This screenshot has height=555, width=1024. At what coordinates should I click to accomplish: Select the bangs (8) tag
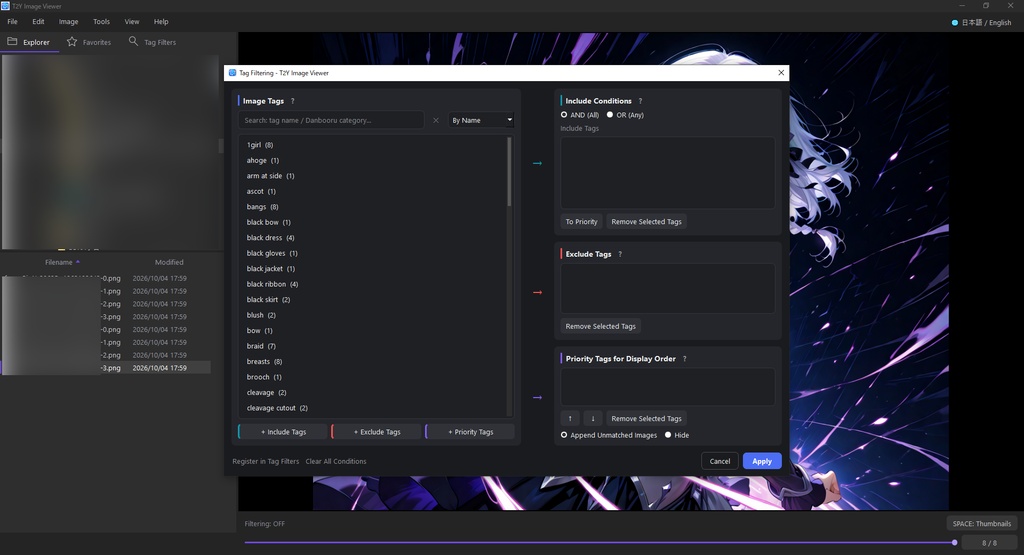tap(263, 207)
